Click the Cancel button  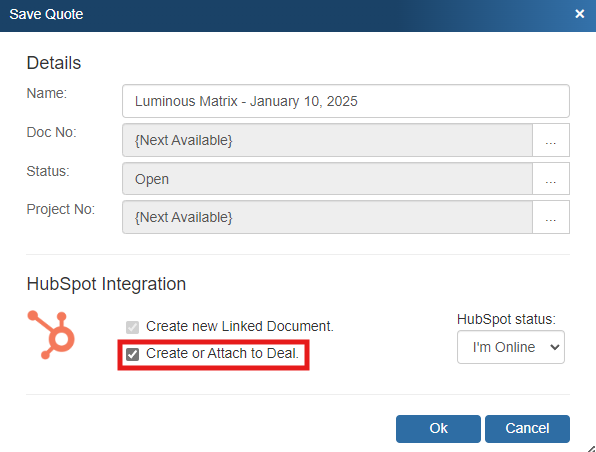pyautogui.click(x=527, y=429)
